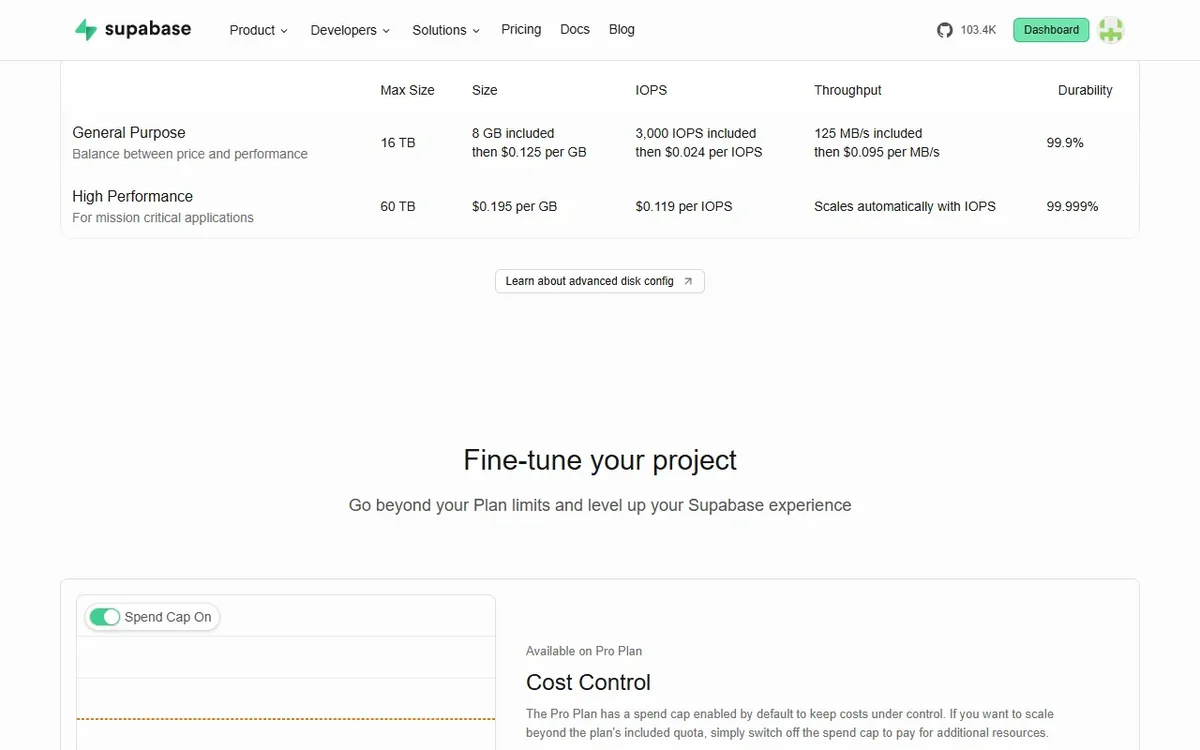Click the 'Fine-tune your project' heading

[x=600, y=460]
